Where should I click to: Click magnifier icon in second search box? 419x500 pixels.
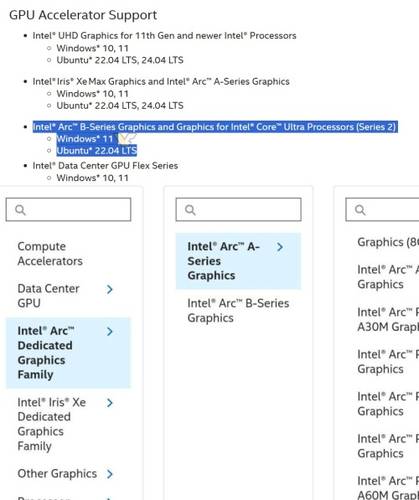point(190,210)
